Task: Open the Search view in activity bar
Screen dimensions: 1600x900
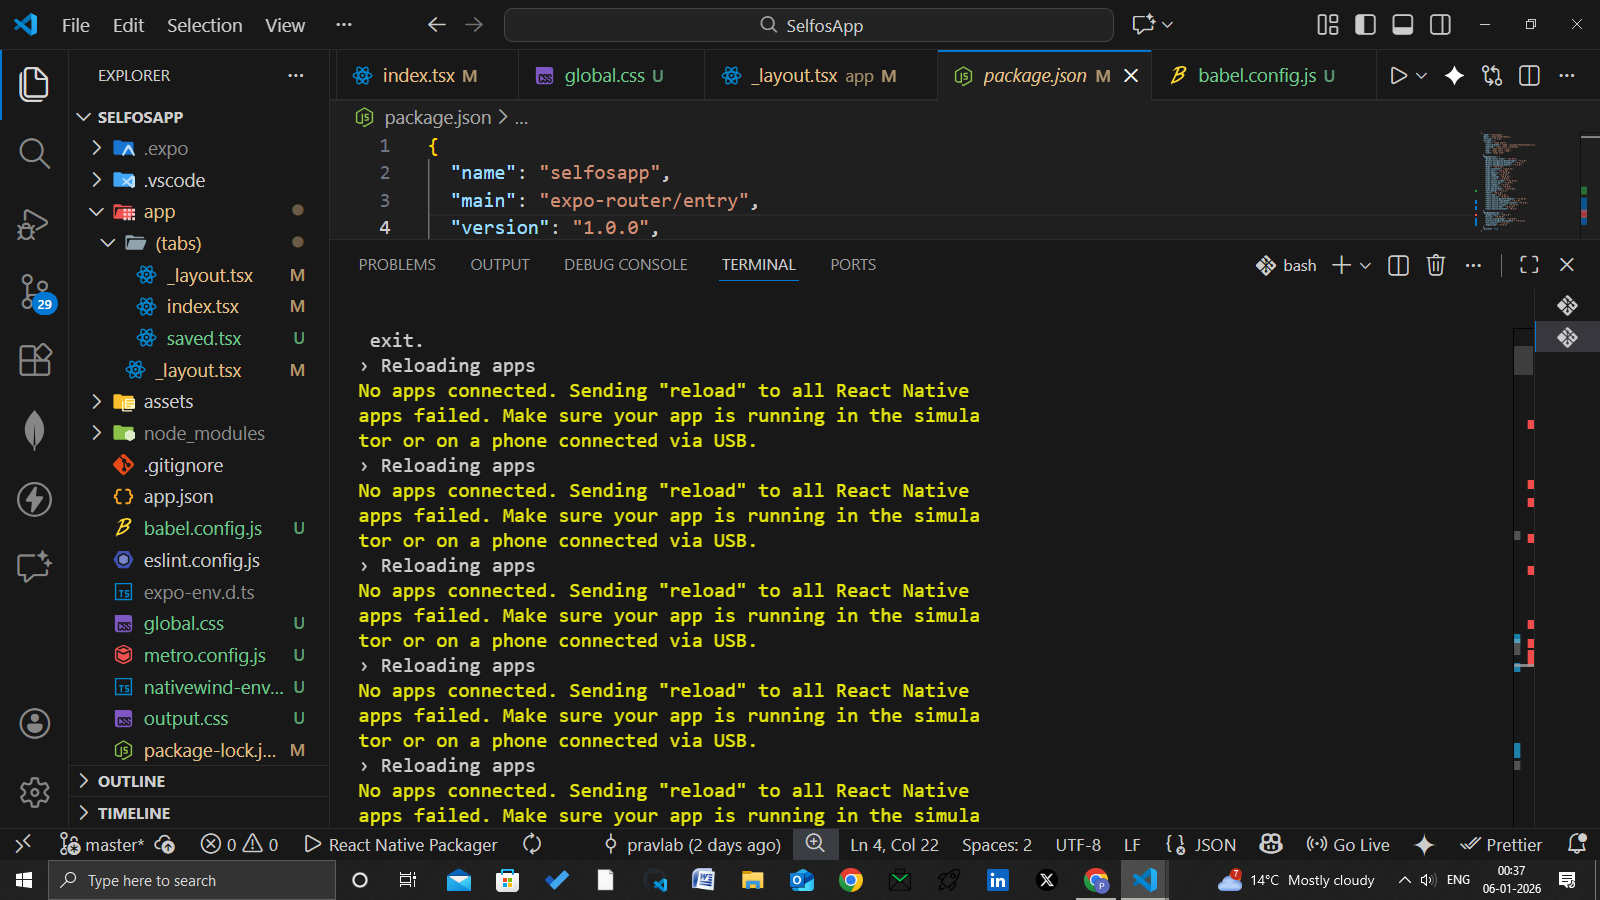Action: [34, 153]
